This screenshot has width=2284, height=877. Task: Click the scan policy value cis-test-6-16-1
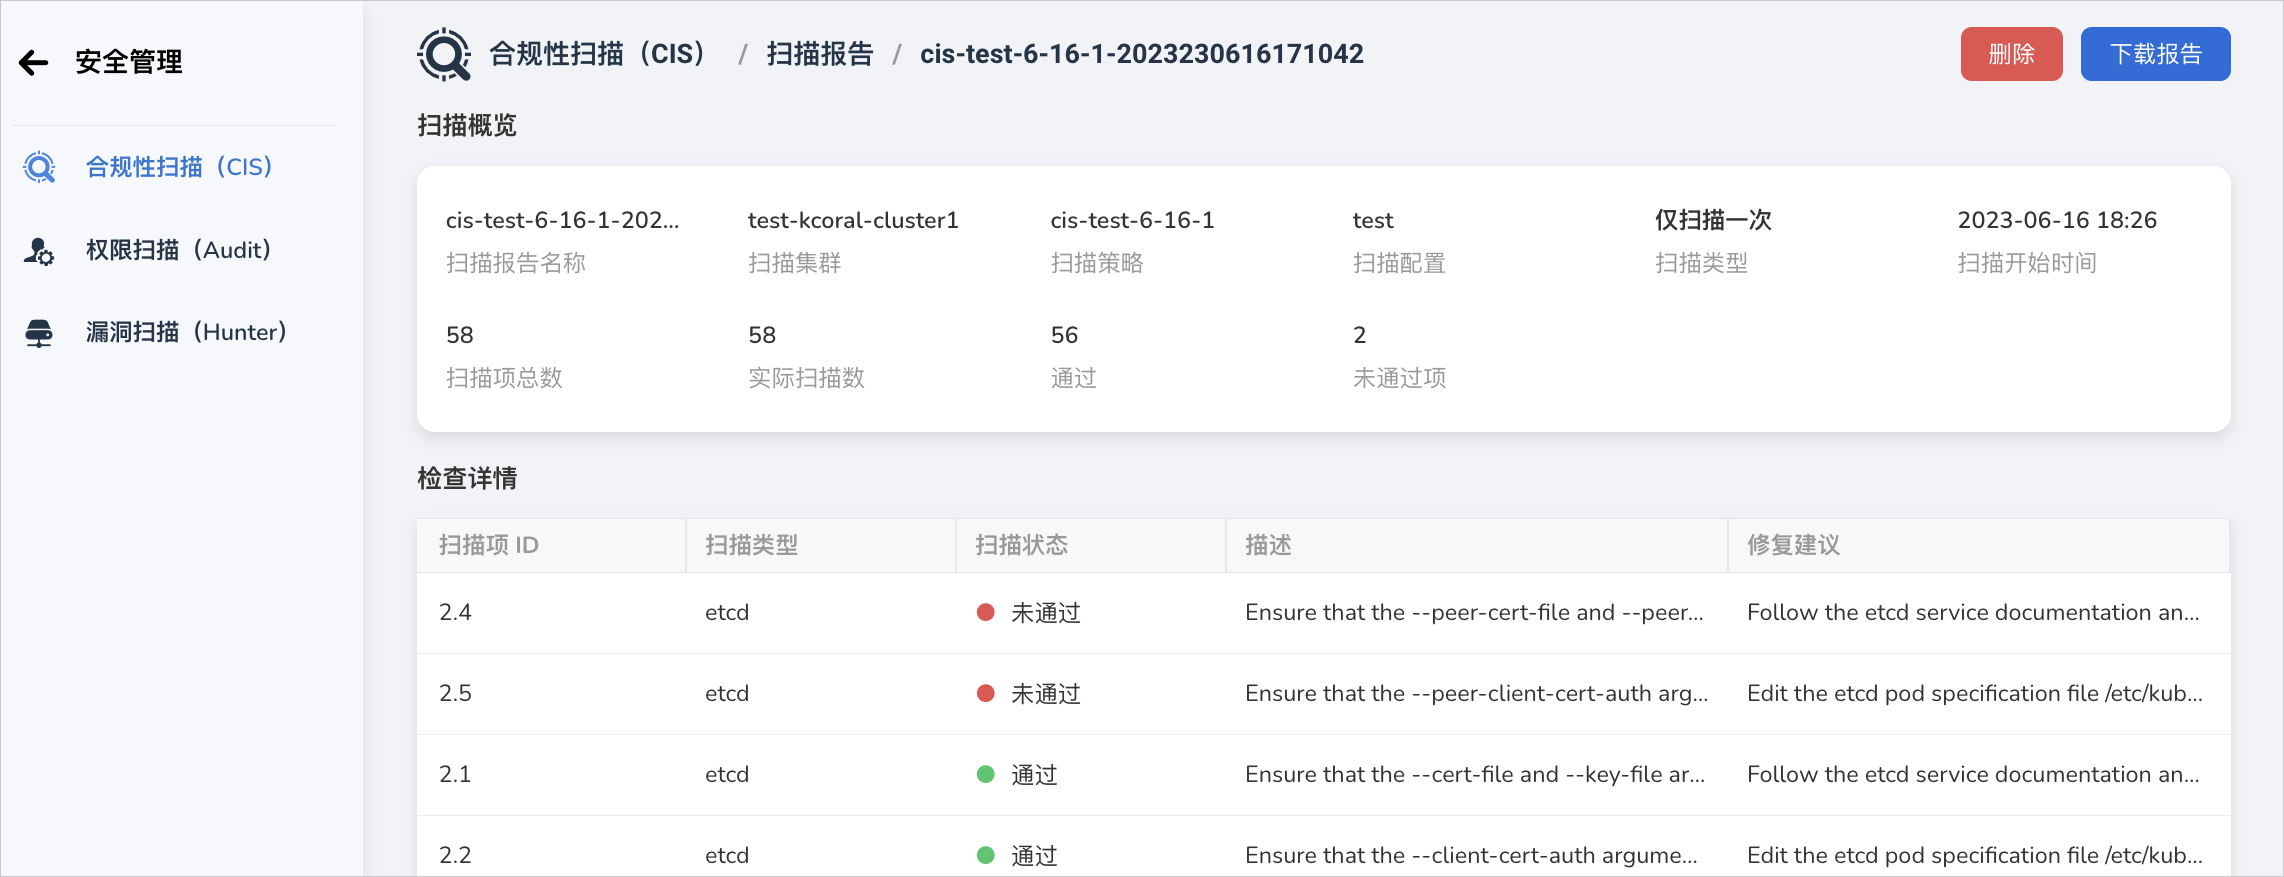[1132, 220]
